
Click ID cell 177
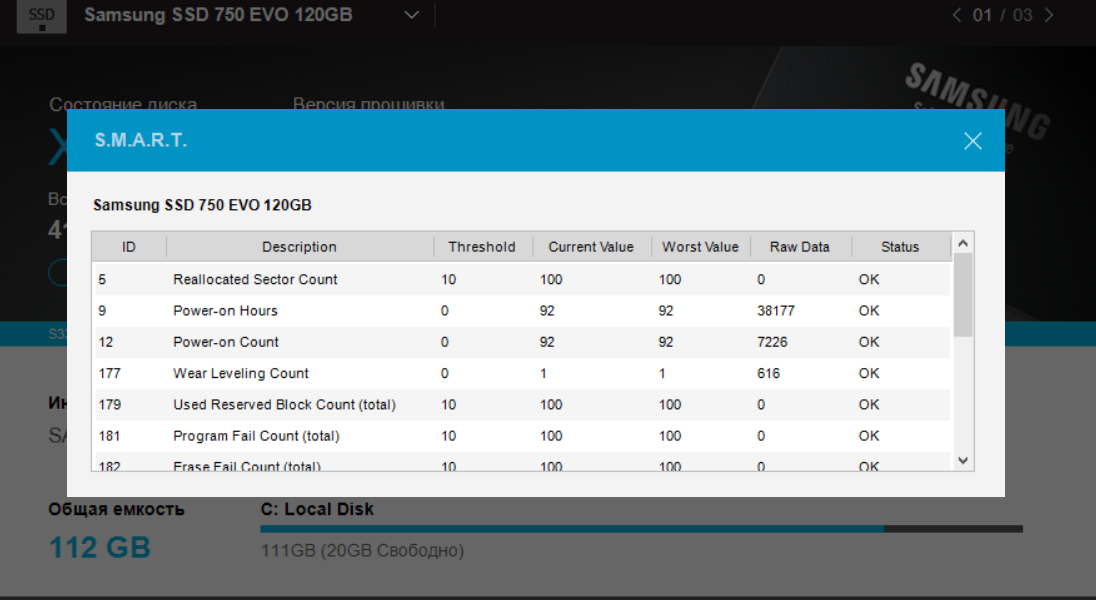[110, 373]
